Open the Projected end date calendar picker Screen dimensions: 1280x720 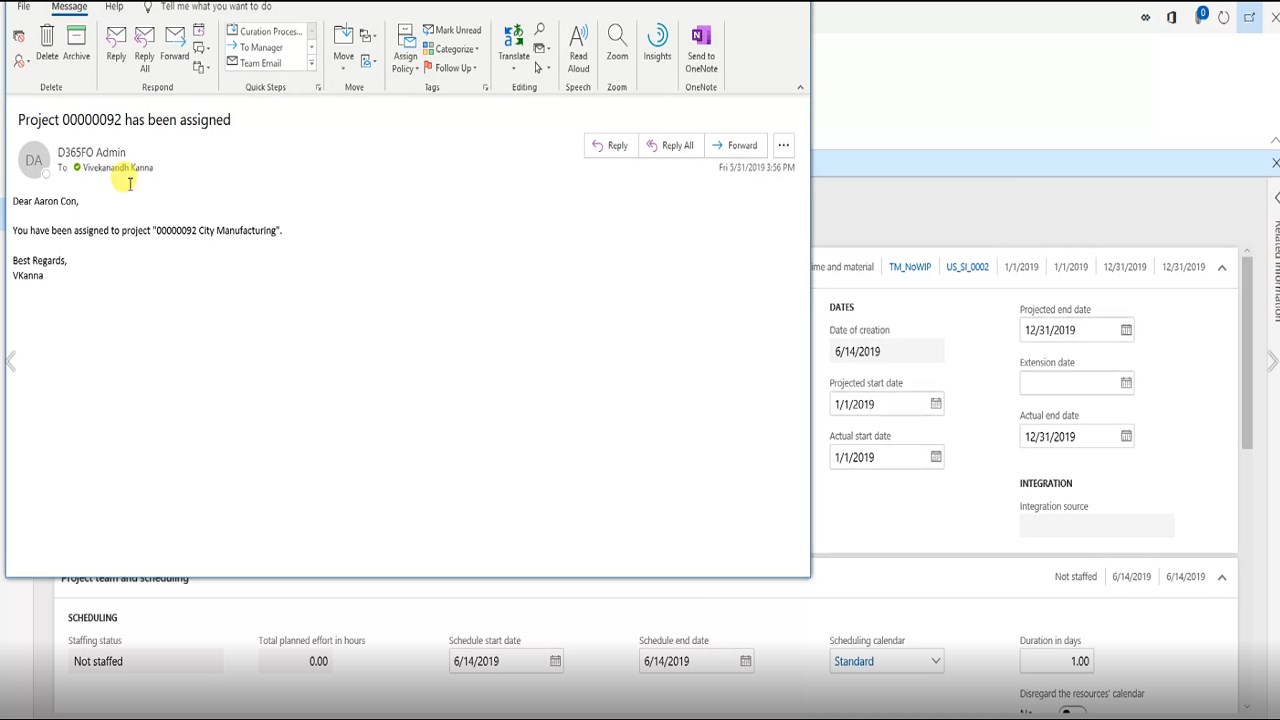(1126, 330)
